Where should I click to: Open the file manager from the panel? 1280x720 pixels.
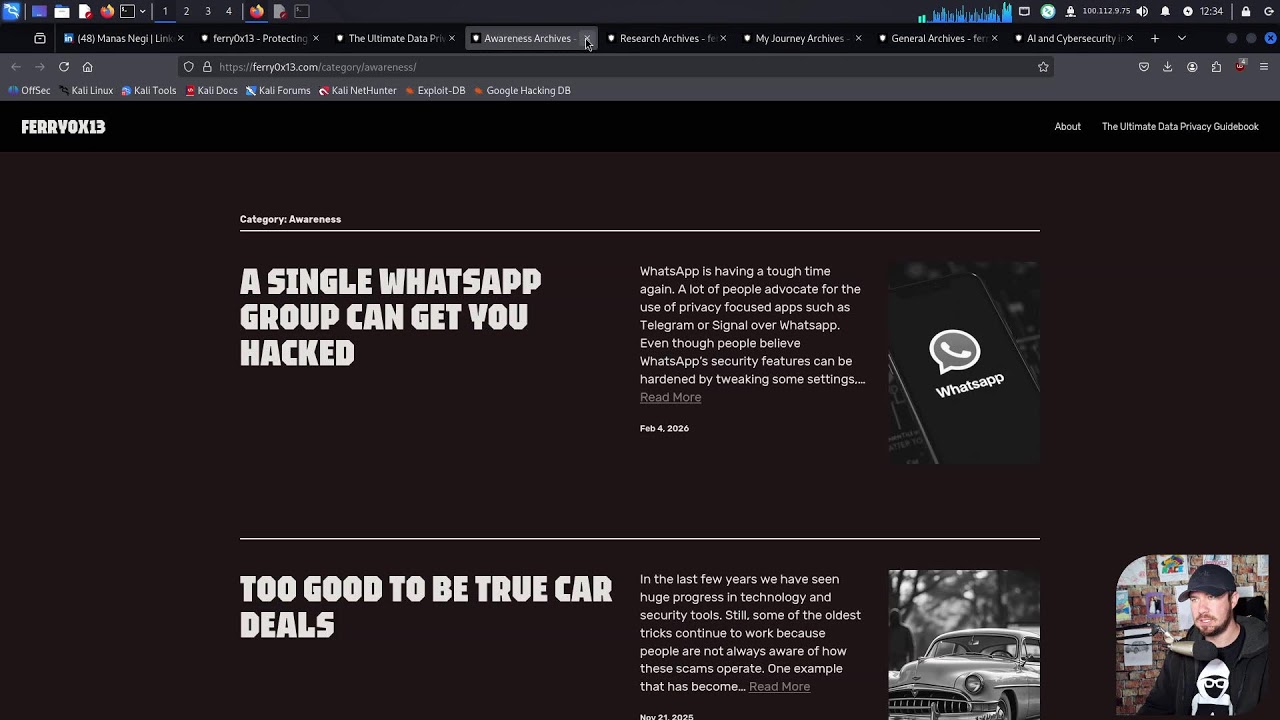[x=62, y=11]
